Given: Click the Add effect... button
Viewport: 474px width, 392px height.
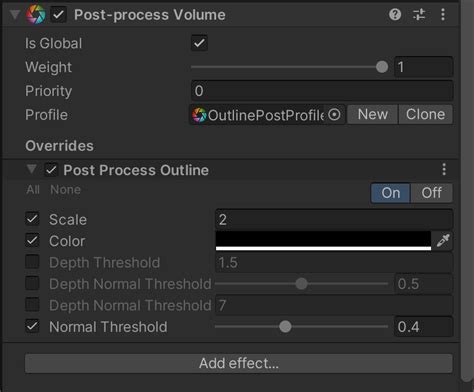Looking at the screenshot, I should click(239, 363).
